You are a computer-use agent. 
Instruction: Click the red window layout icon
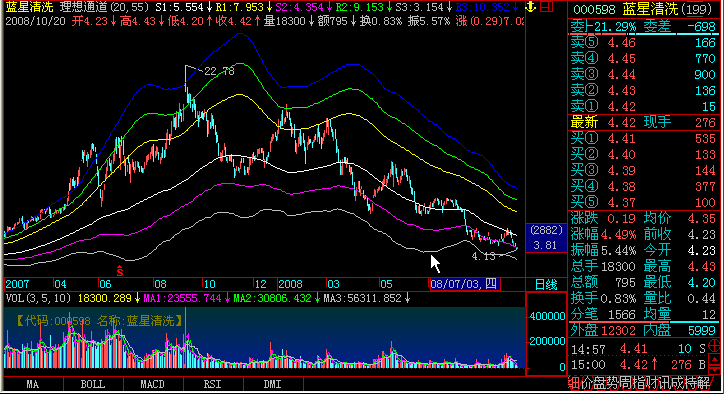coord(547,7)
